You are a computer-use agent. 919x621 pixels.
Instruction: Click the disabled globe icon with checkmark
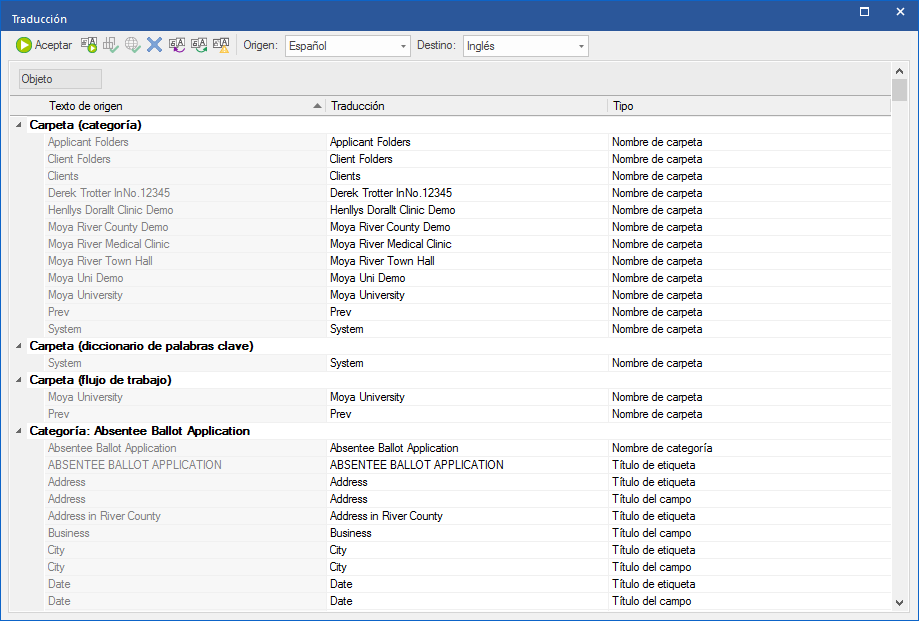pos(132,45)
